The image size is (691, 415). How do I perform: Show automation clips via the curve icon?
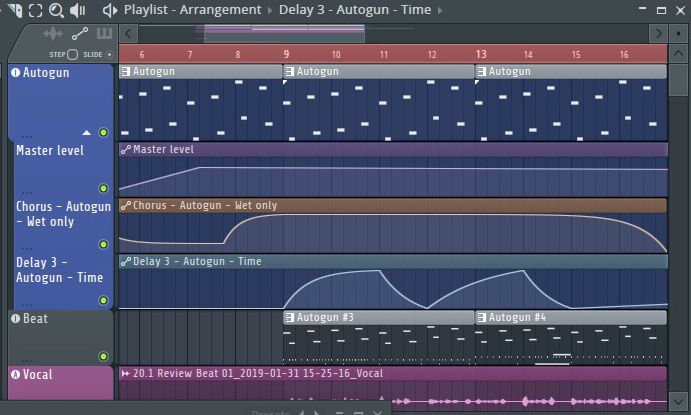[80, 34]
